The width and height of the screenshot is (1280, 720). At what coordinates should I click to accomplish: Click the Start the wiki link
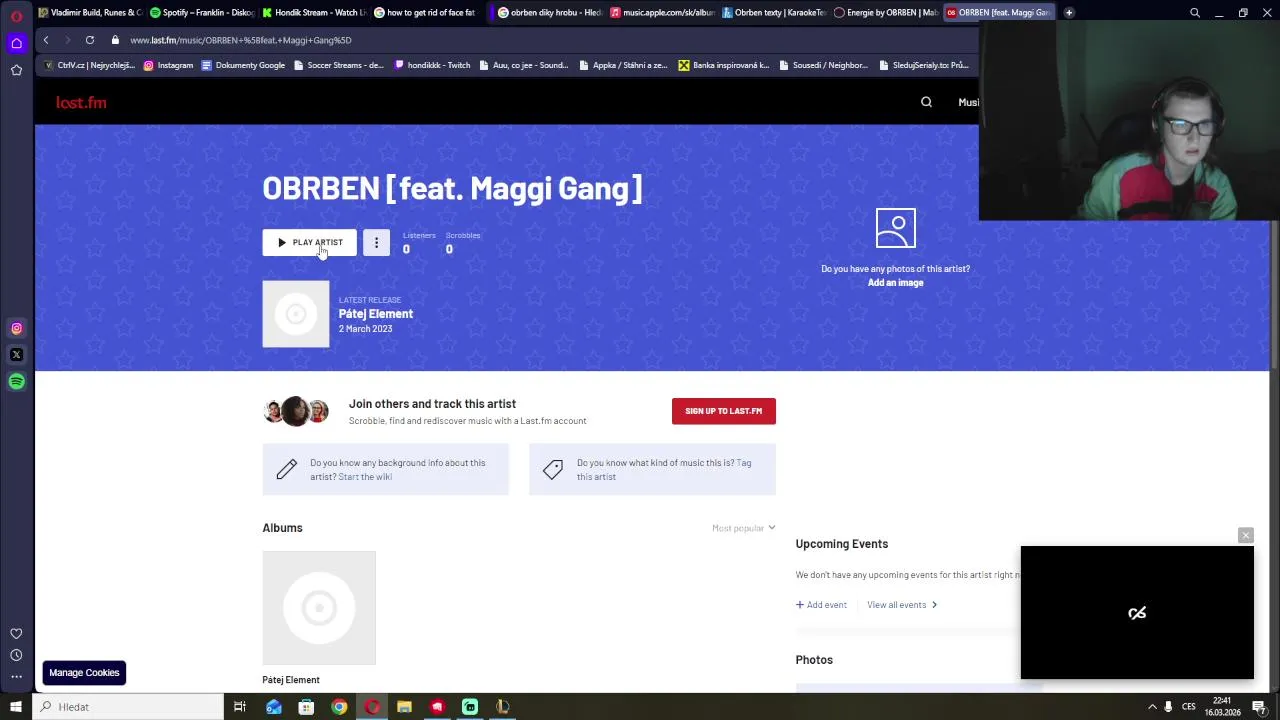point(365,477)
